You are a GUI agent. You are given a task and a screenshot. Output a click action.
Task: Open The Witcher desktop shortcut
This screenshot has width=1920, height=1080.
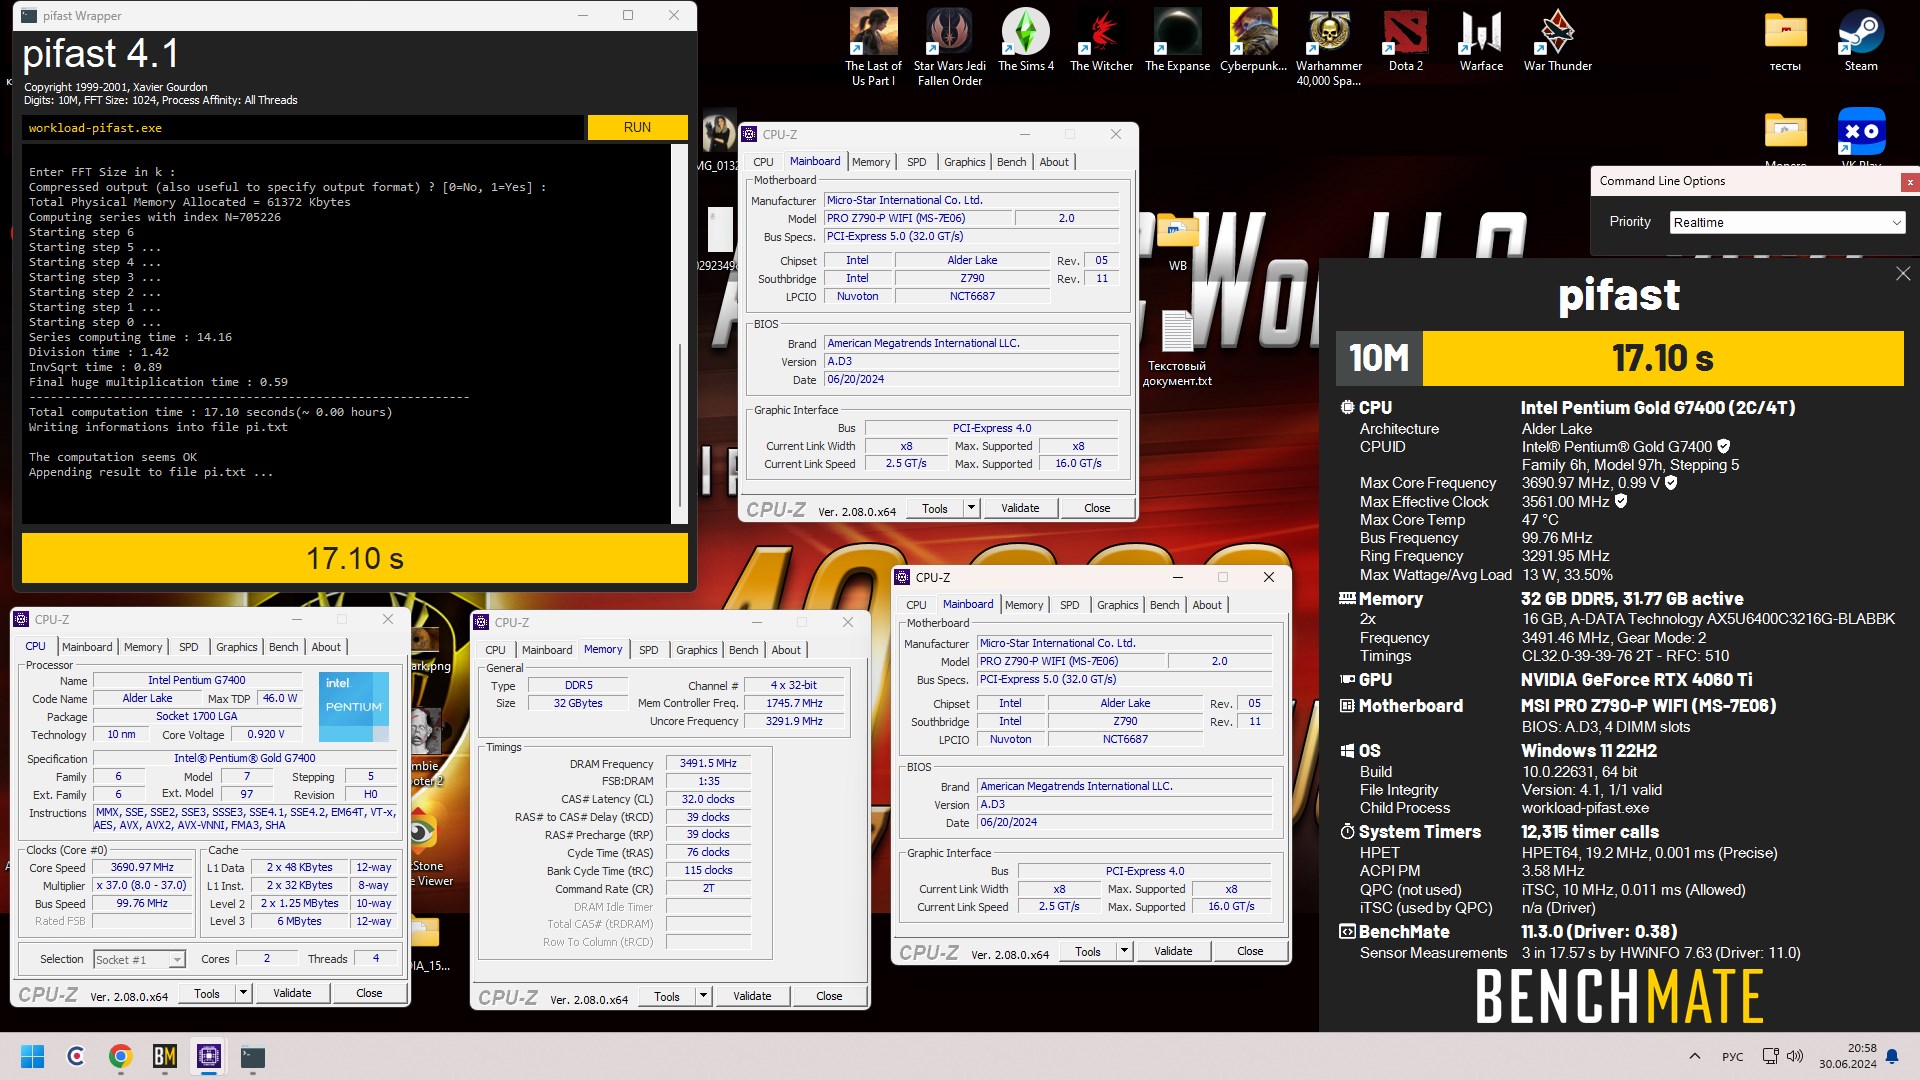click(x=1101, y=40)
